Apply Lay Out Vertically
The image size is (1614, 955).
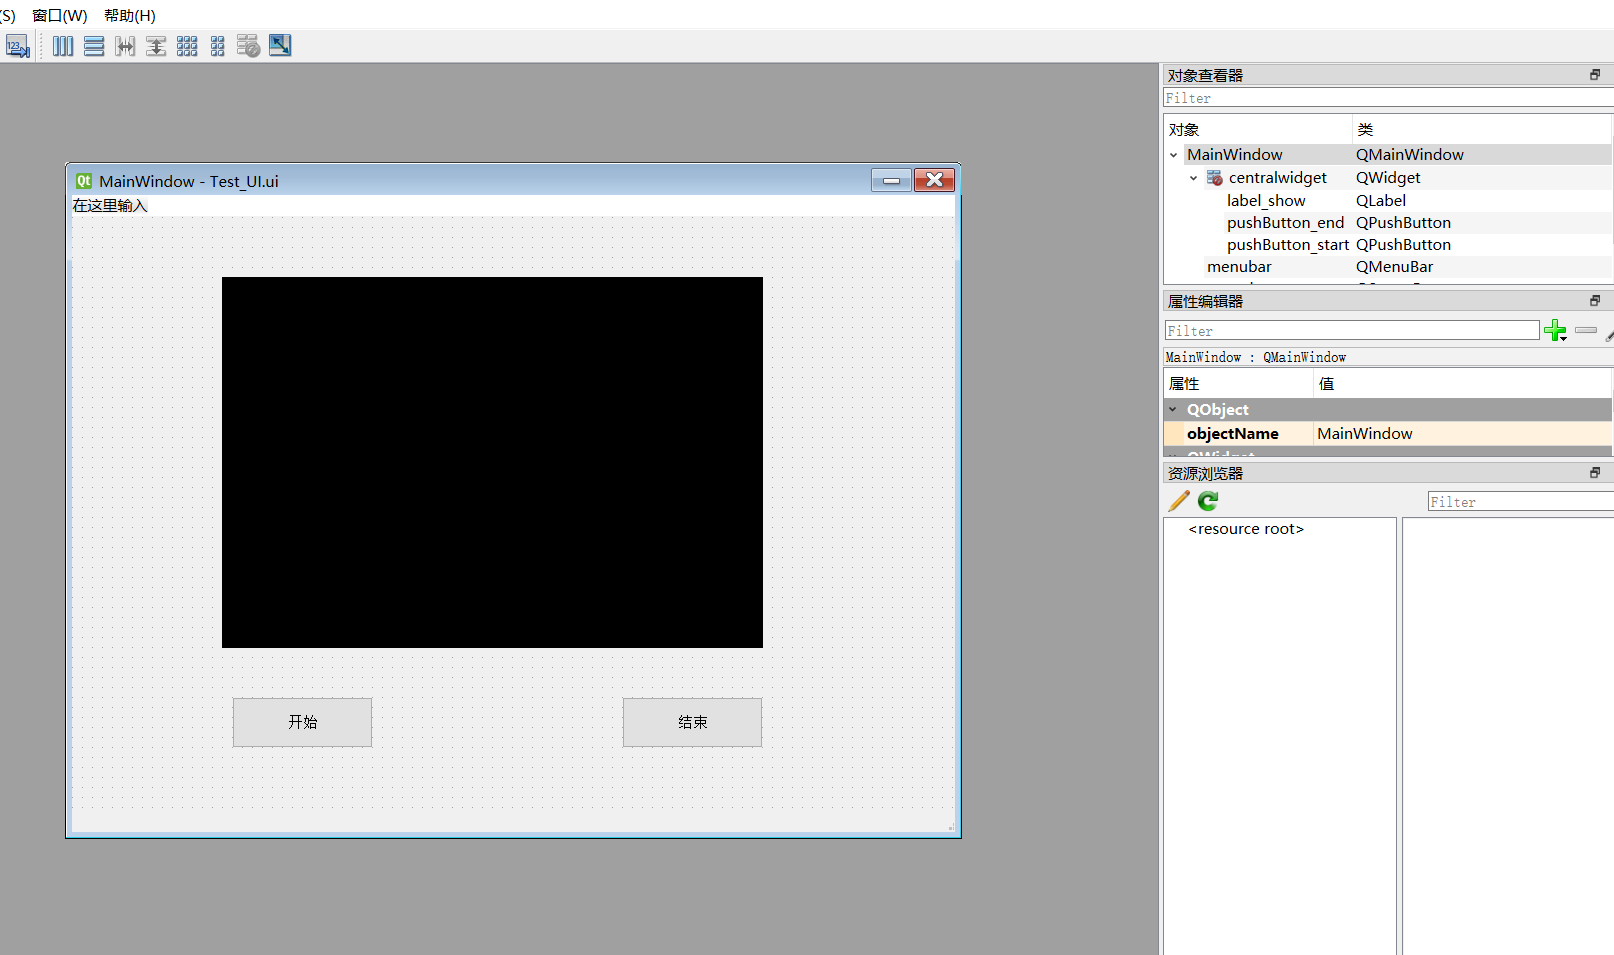(x=94, y=46)
